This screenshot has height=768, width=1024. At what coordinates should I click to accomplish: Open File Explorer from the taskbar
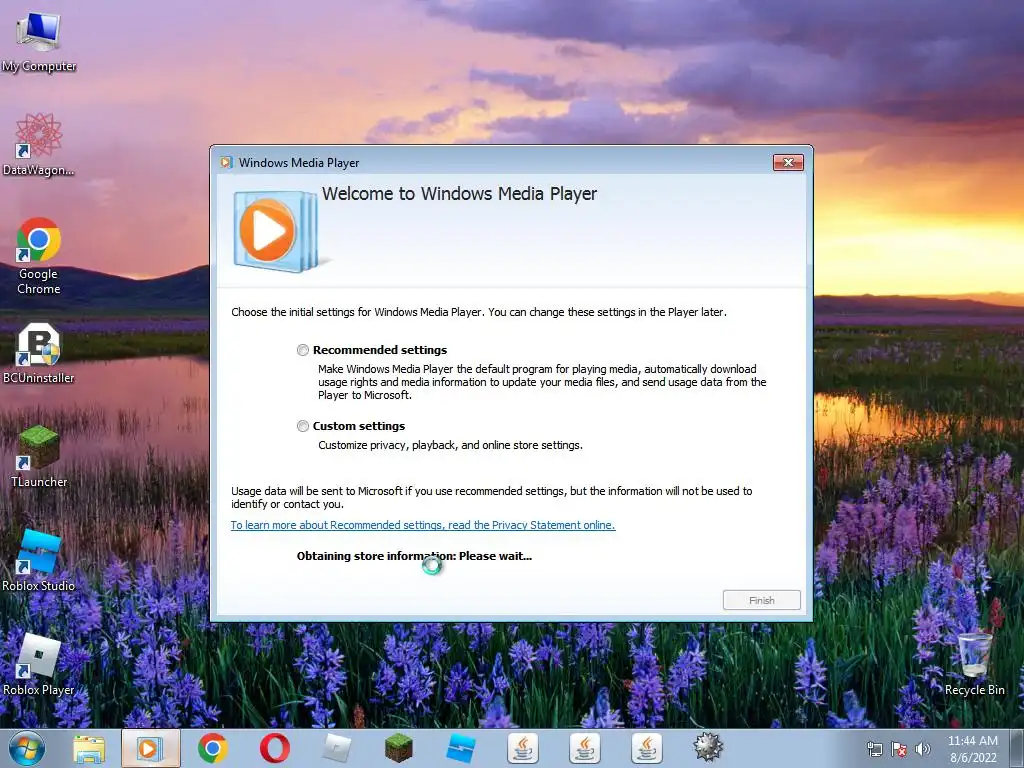coord(89,749)
